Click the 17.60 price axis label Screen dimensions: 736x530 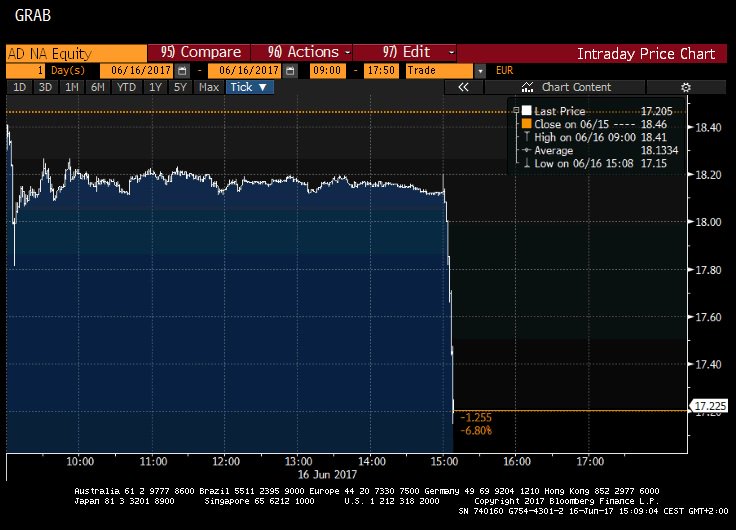pyautogui.click(x=708, y=317)
